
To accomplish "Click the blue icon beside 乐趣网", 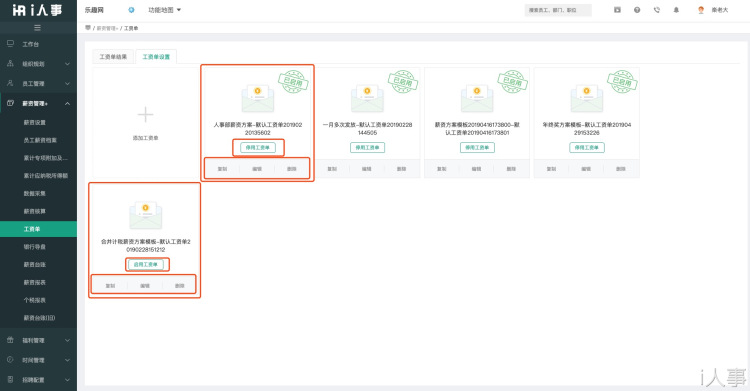I will click(x=131, y=10).
